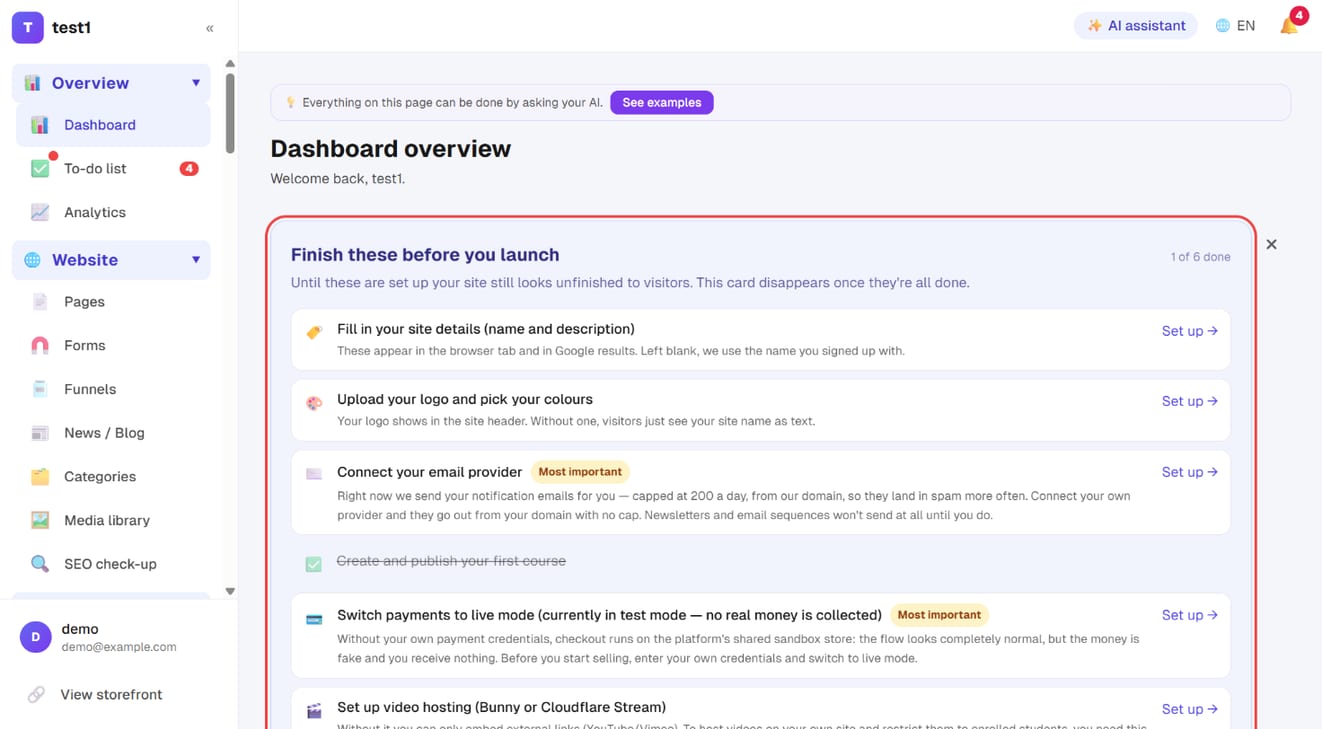This screenshot has width=1322, height=729.
Task: Click the To-do list checkmark icon
Action: click(40, 168)
